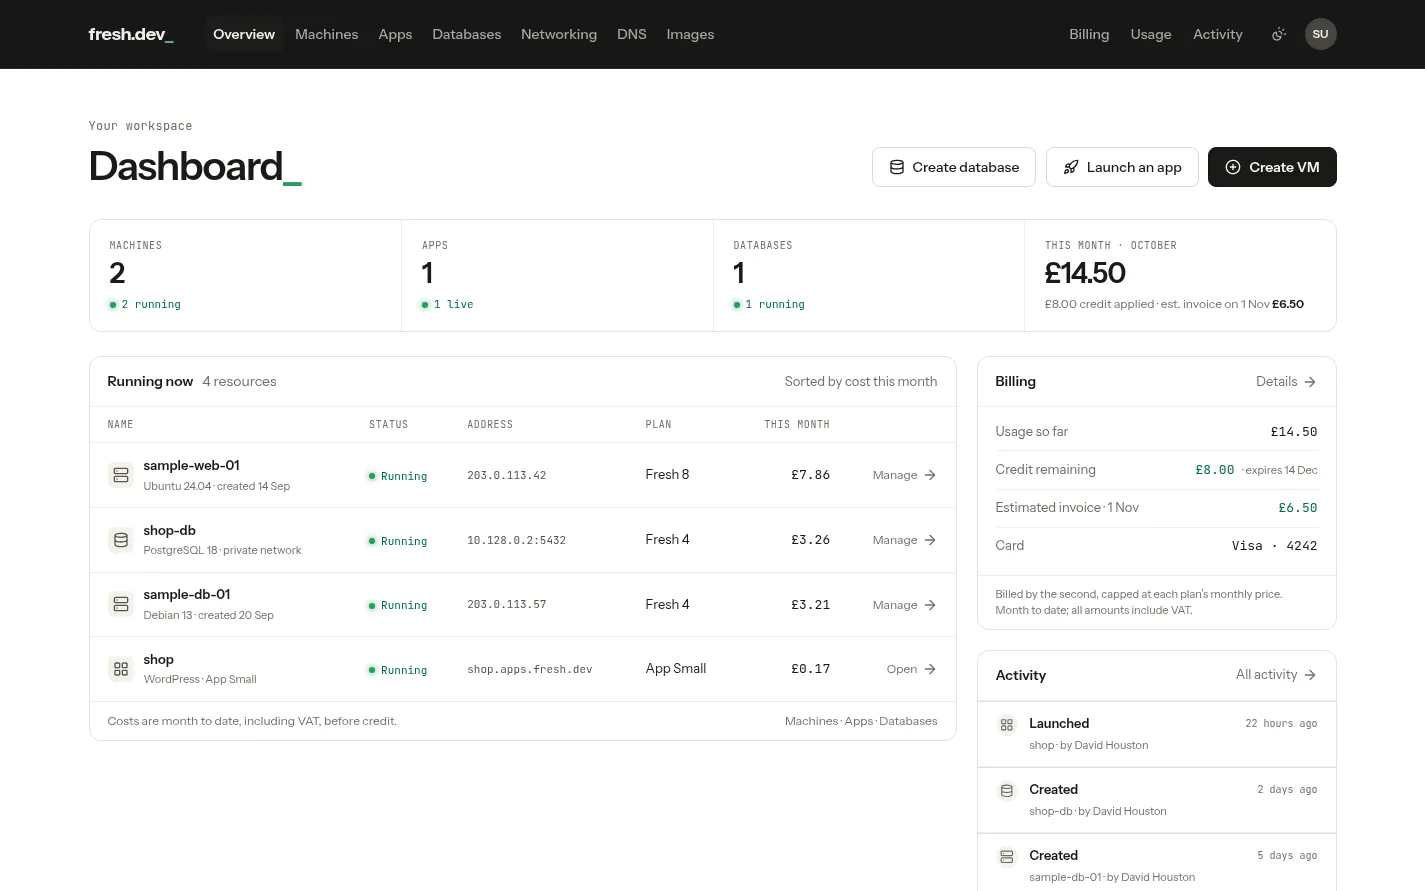Click the Machines count card
The image size is (1425, 891).
pos(246,275)
